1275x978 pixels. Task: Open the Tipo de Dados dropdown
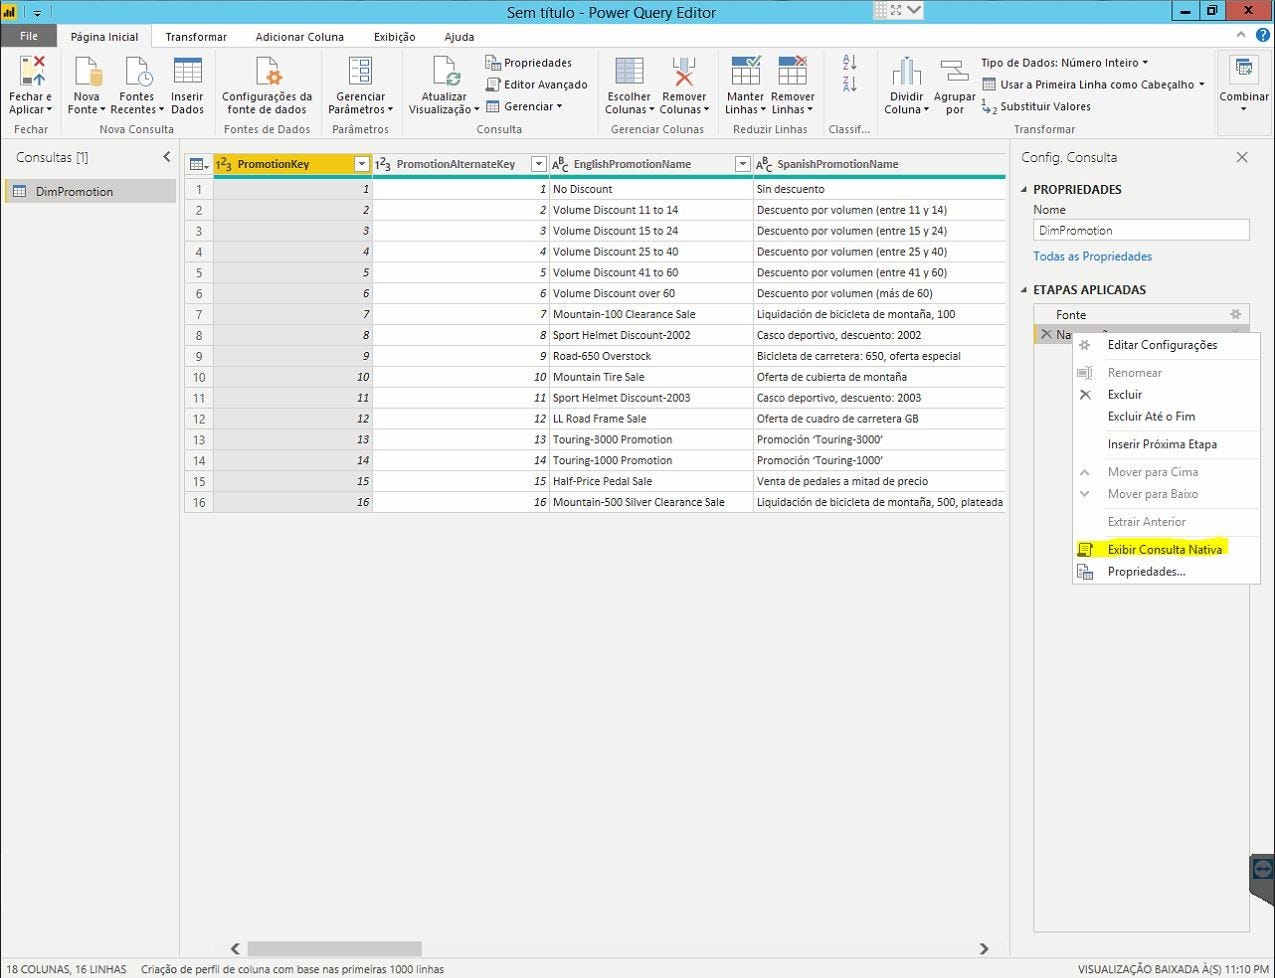(1064, 62)
